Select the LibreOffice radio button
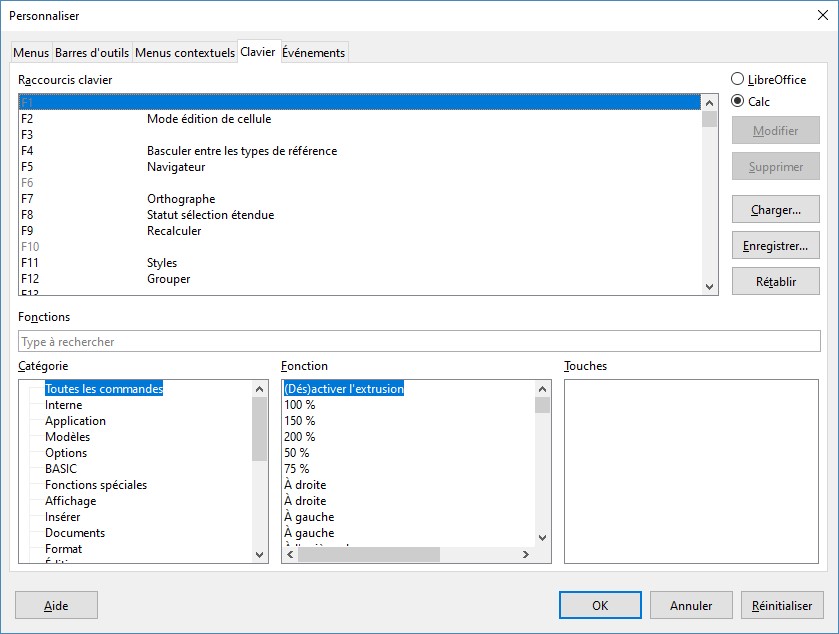Image resolution: width=839 pixels, height=634 pixels. tap(738, 80)
